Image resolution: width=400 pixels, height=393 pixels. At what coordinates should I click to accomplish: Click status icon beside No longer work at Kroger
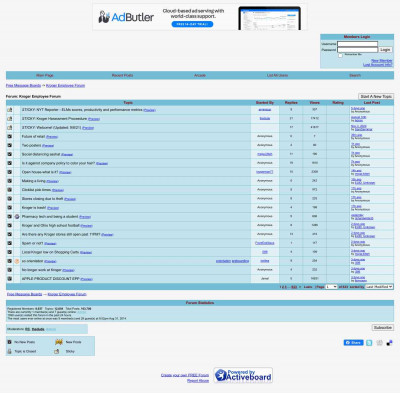click(9, 270)
